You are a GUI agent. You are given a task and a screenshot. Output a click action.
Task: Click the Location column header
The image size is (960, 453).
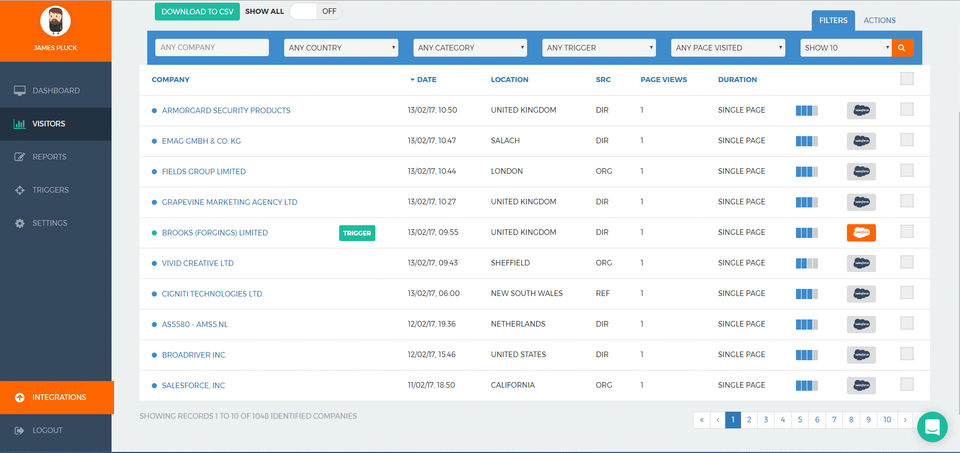coord(509,80)
